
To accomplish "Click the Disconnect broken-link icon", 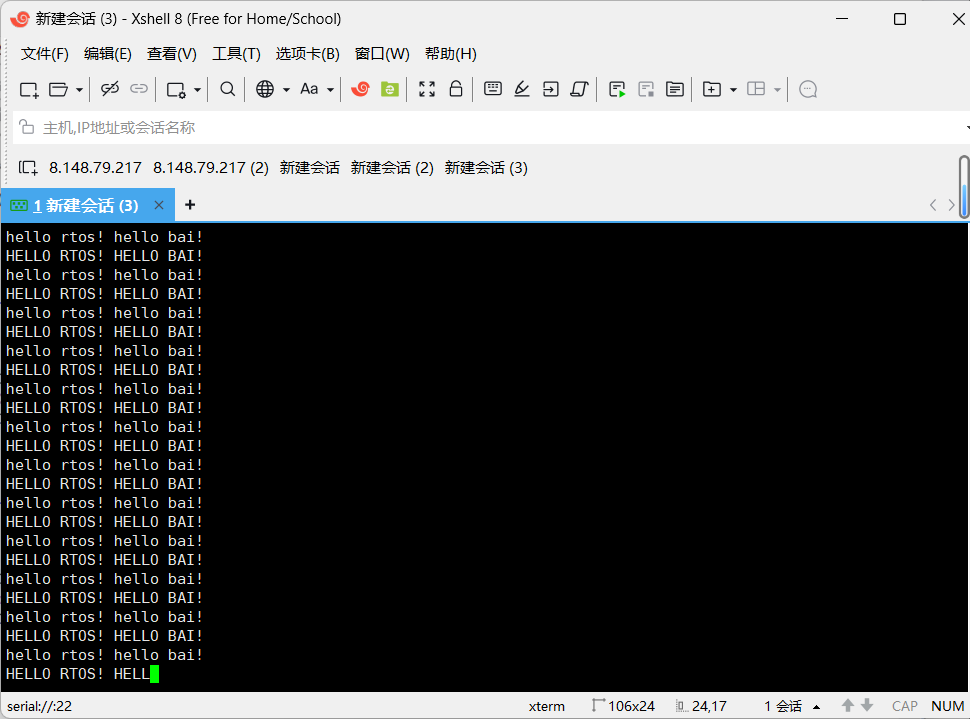I will click(x=110, y=89).
